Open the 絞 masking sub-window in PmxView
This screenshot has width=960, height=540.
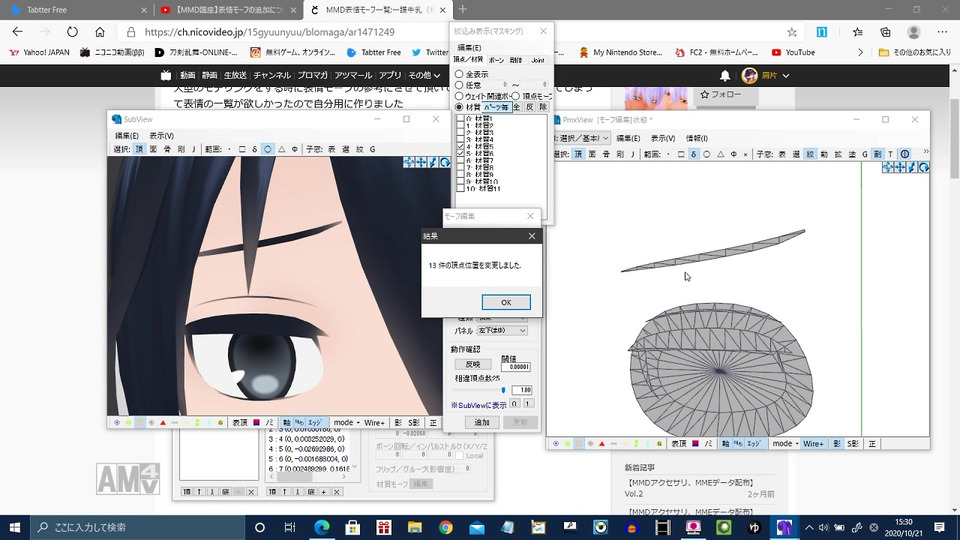[810, 154]
